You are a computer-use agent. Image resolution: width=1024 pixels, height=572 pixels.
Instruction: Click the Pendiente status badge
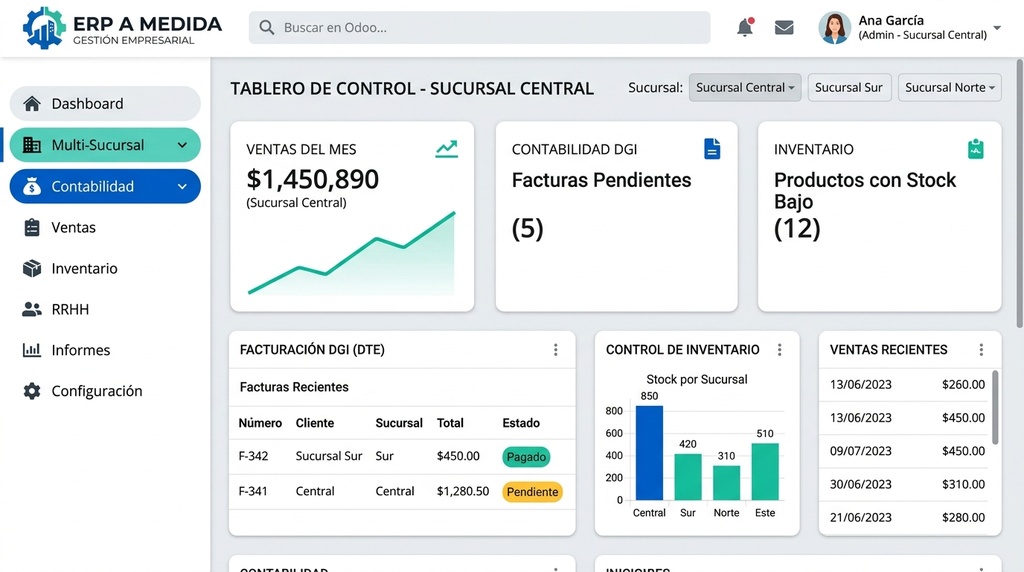[532, 492]
